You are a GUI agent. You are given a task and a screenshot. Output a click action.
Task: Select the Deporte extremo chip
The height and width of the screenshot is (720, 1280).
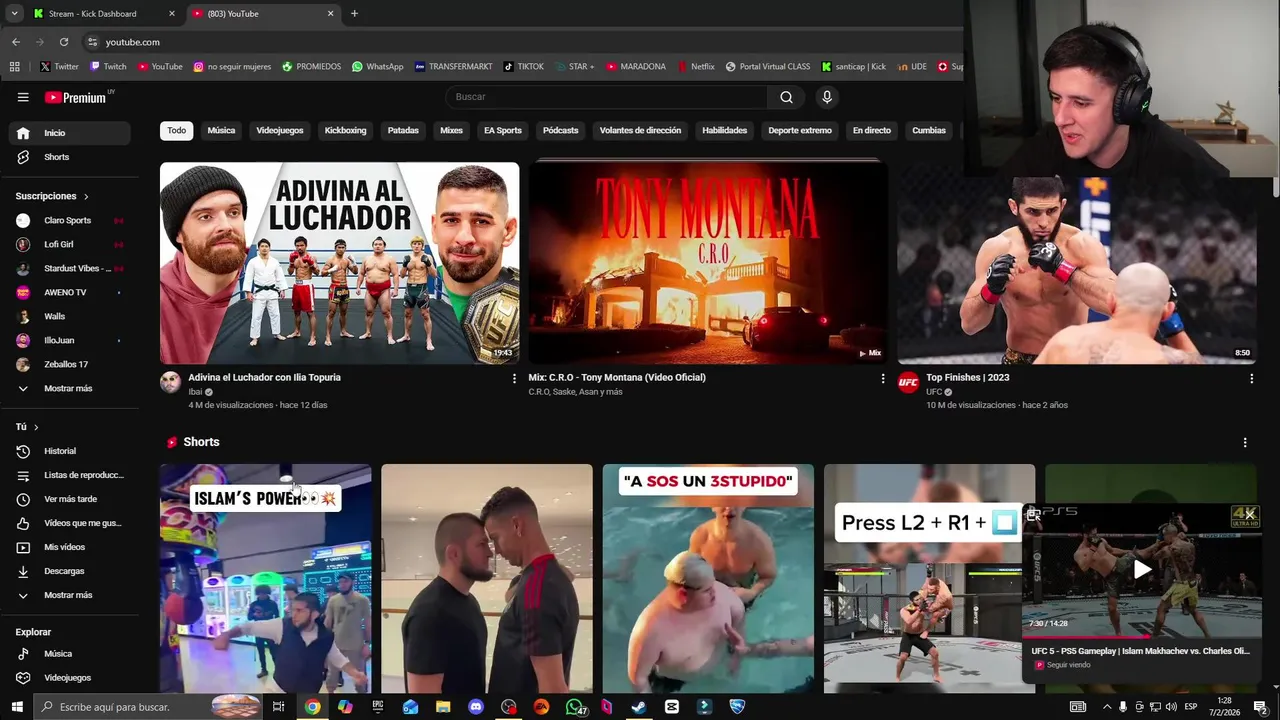tap(799, 131)
